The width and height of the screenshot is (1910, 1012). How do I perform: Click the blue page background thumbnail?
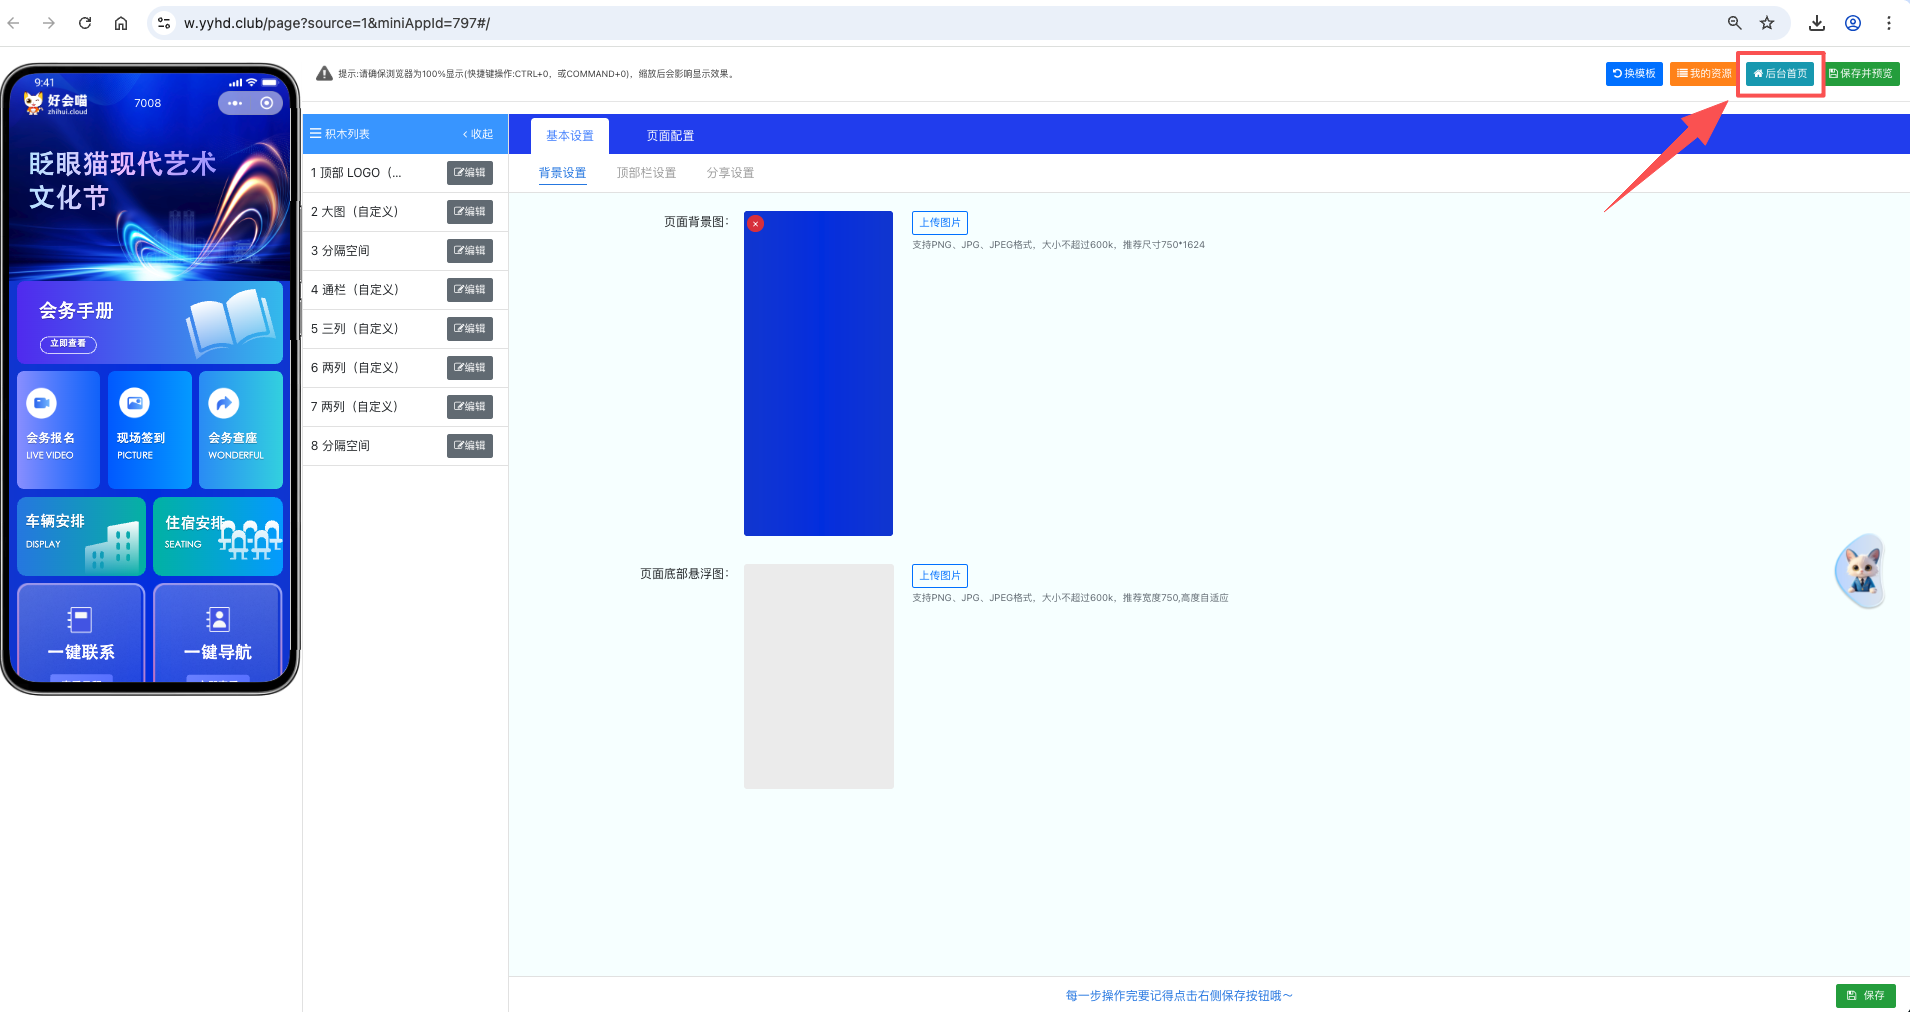point(818,380)
